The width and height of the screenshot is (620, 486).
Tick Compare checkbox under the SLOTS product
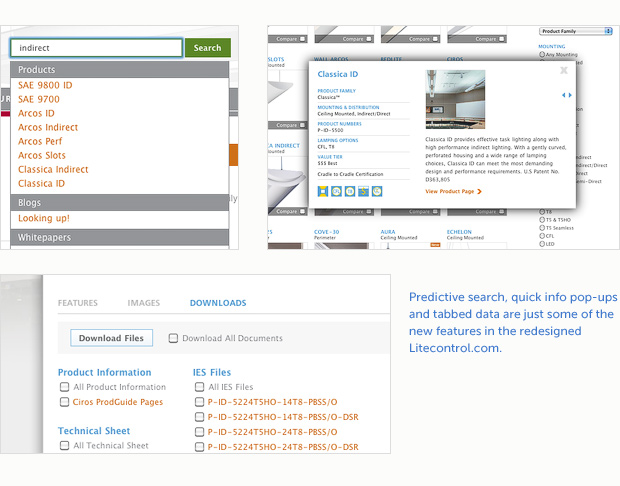pos(302,125)
